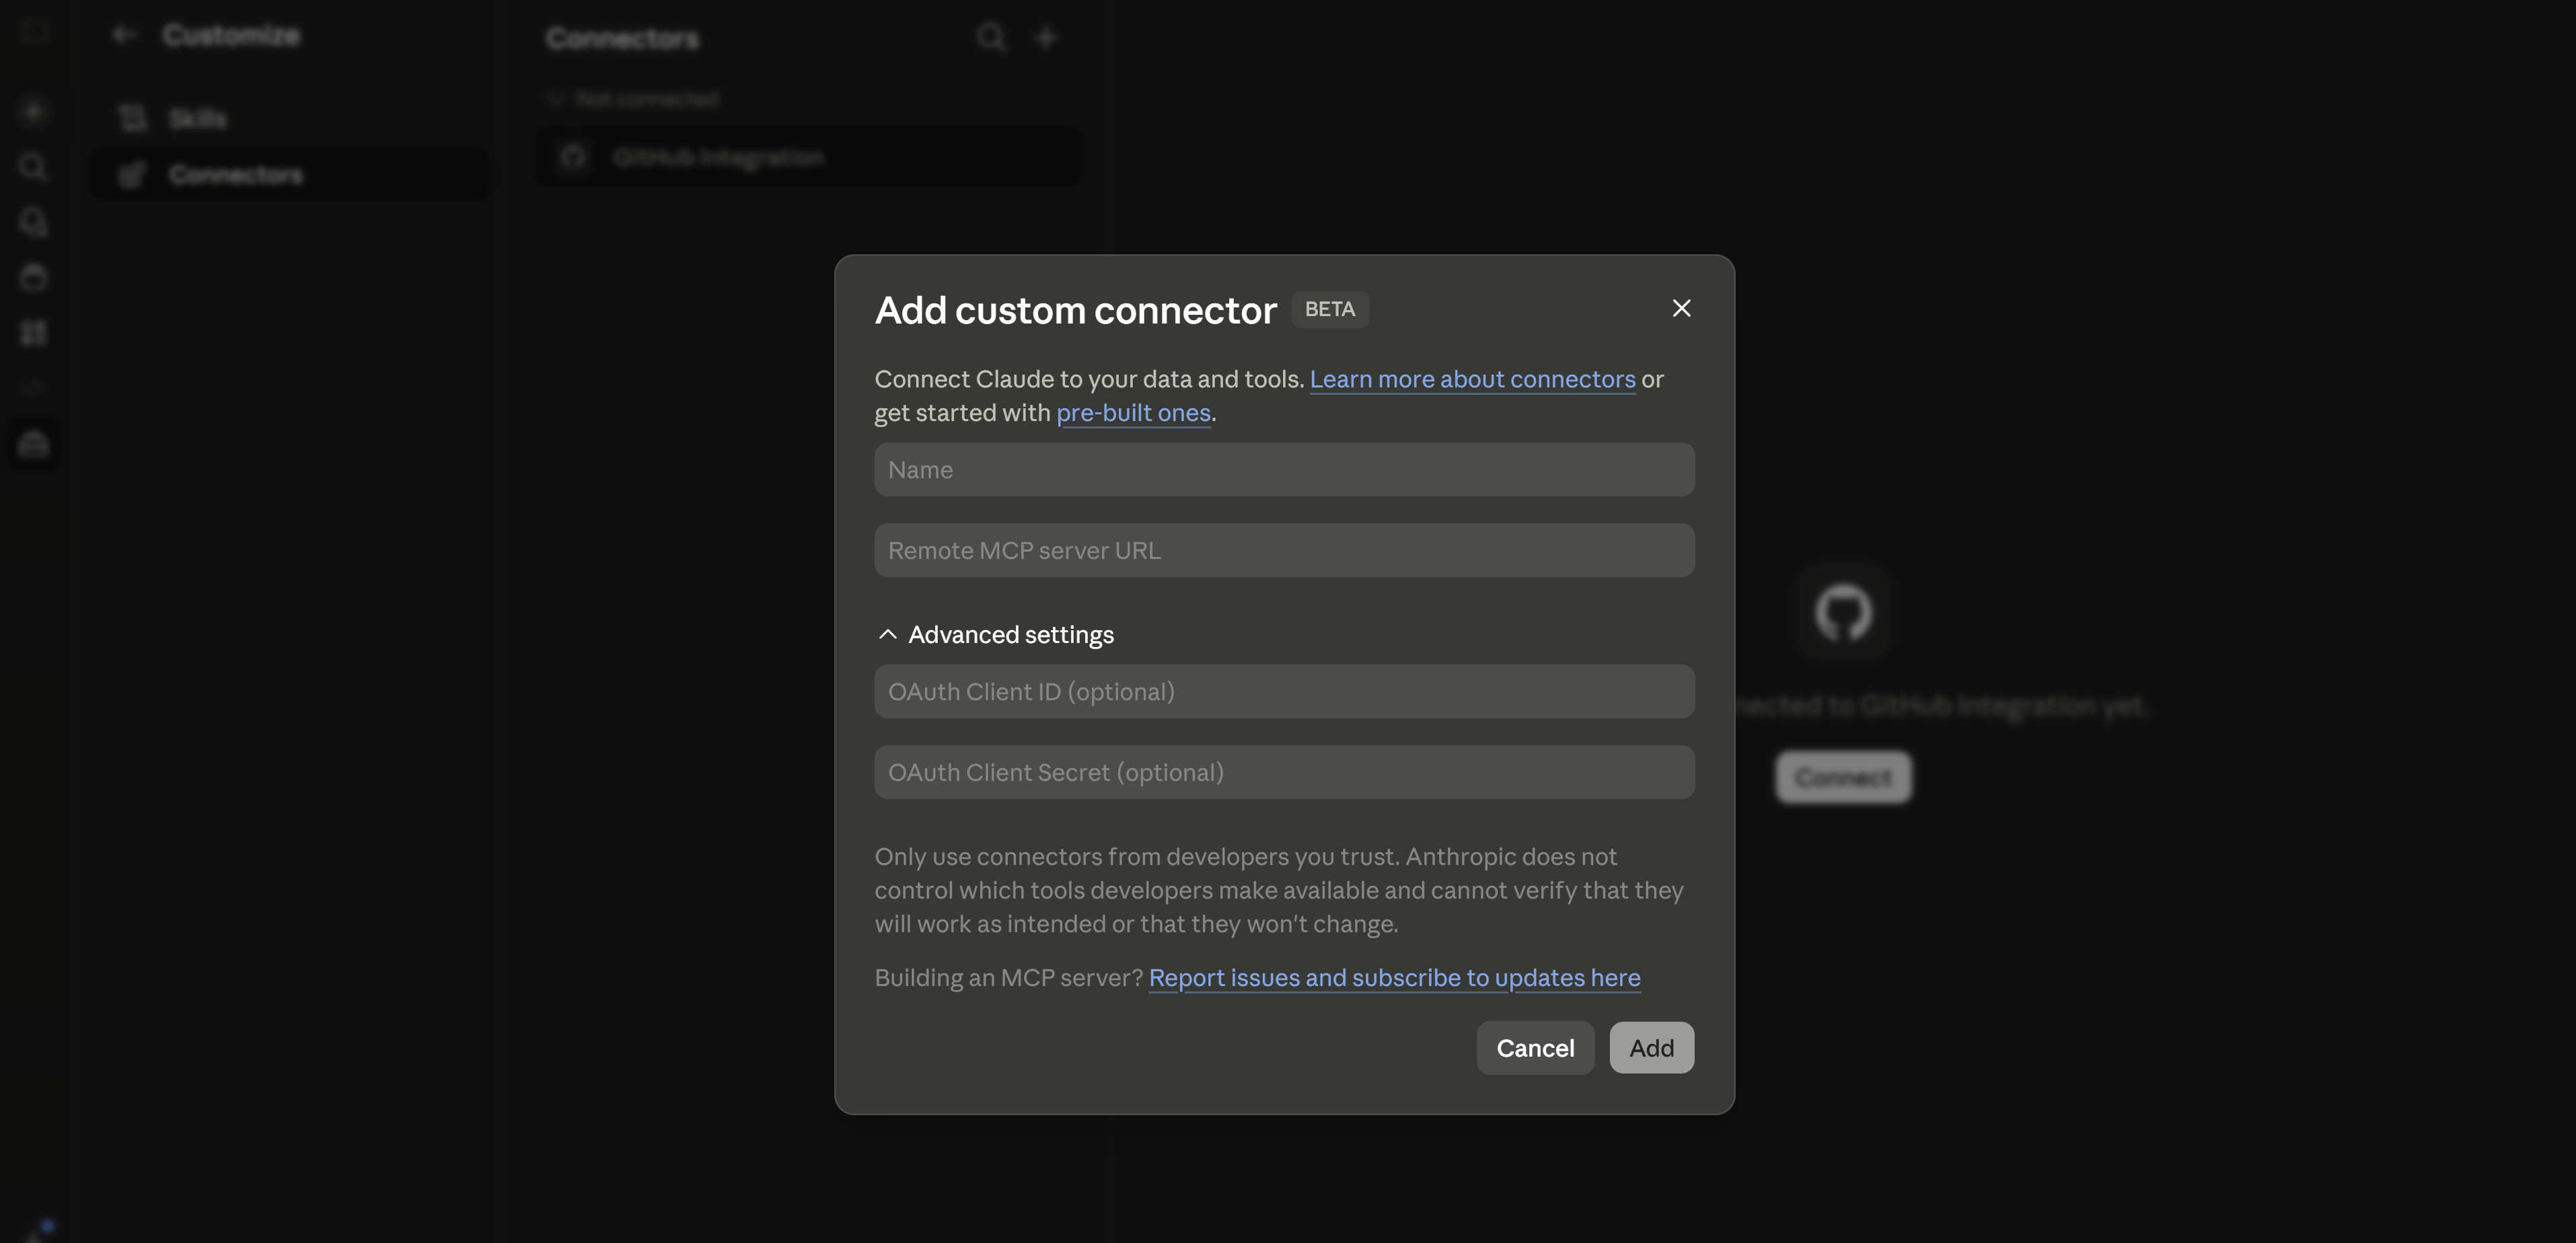Click the Connectors panel heading
2576x1243 pixels.
(622, 39)
